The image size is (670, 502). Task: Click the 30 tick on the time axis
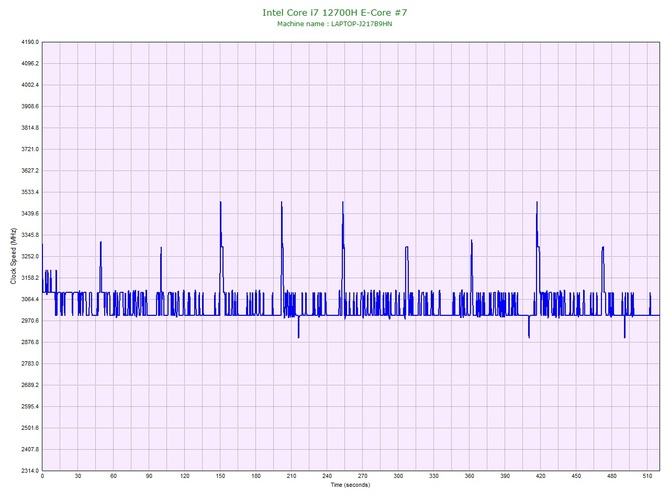click(78, 476)
